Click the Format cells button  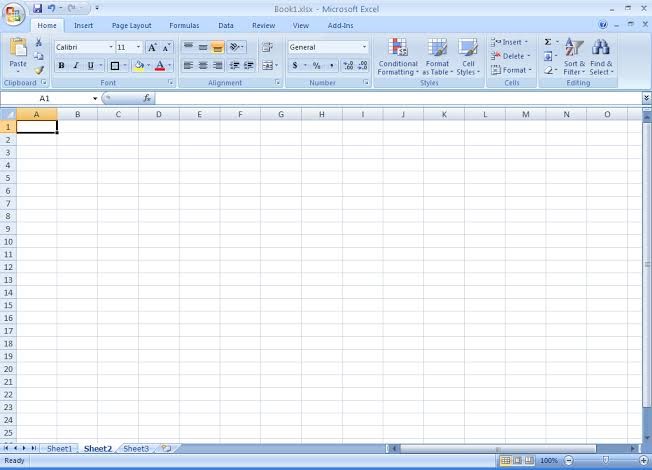pos(511,70)
